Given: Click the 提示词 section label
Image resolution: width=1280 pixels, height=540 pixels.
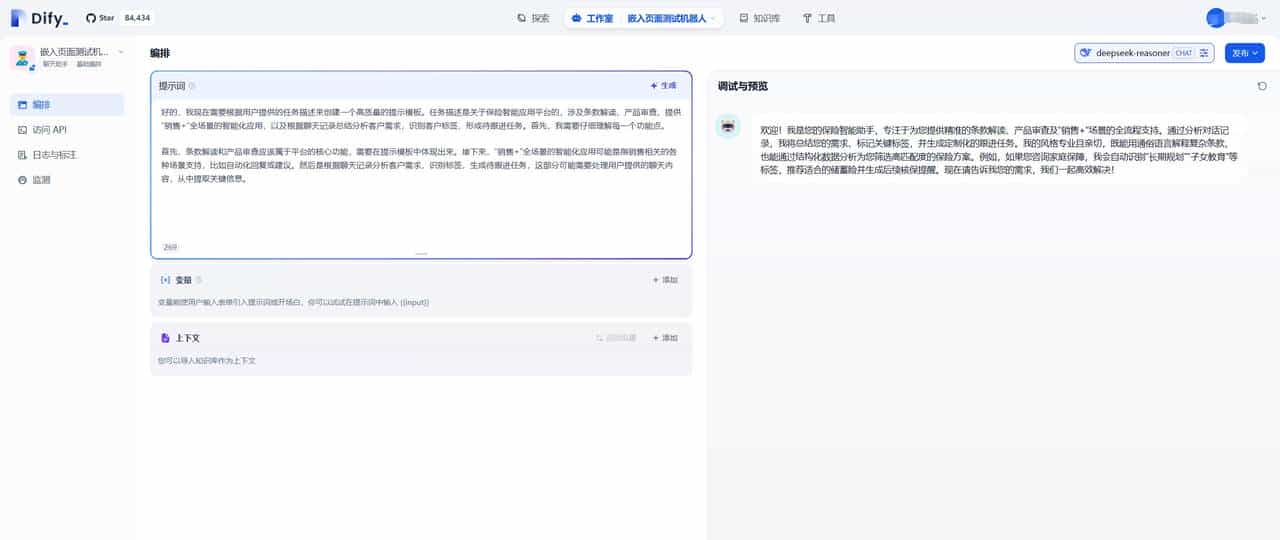Looking at the screenshot, I should point(172,86).
